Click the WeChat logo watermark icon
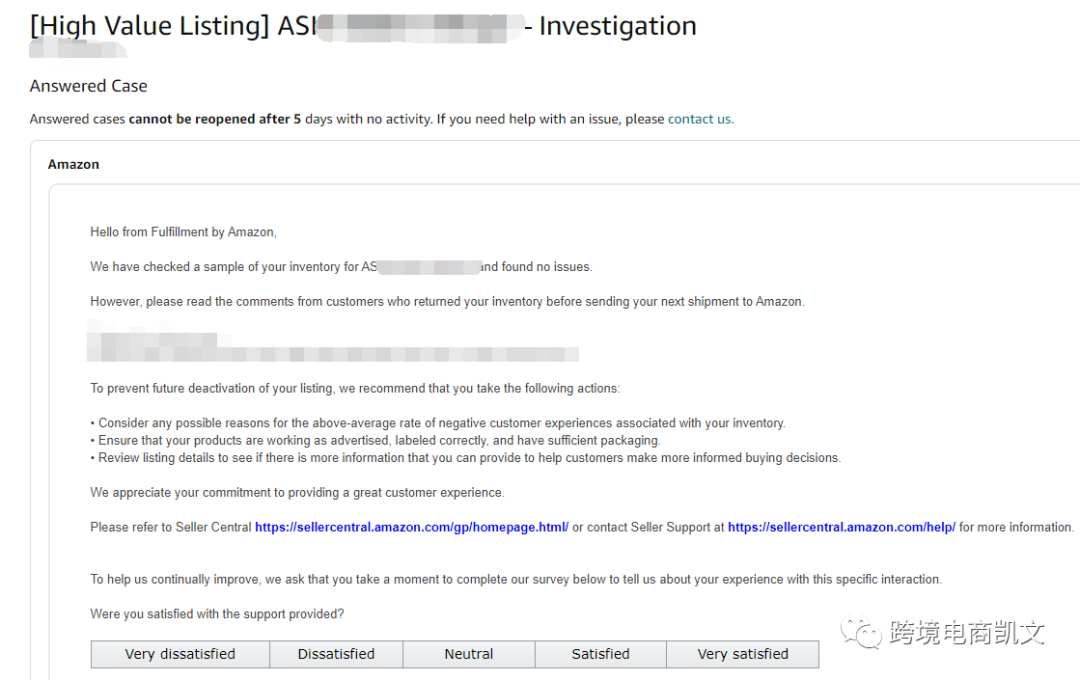 pyautogui.click(x=861, y=631)
